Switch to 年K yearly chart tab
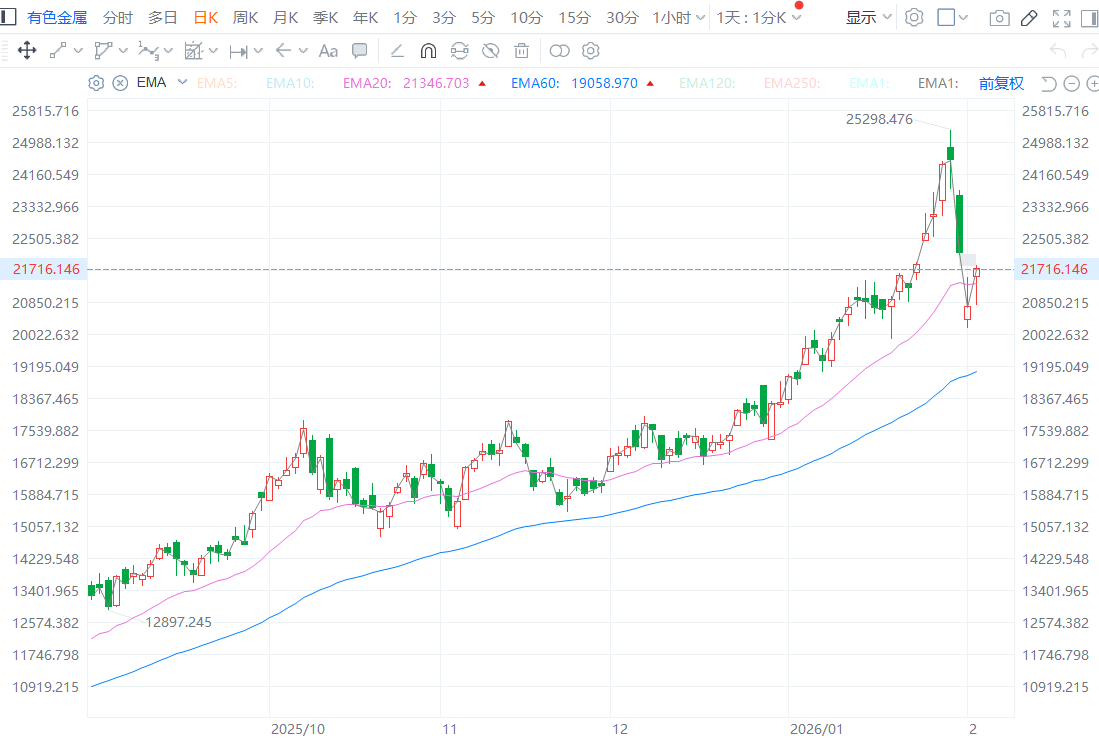 coord(365,18)
